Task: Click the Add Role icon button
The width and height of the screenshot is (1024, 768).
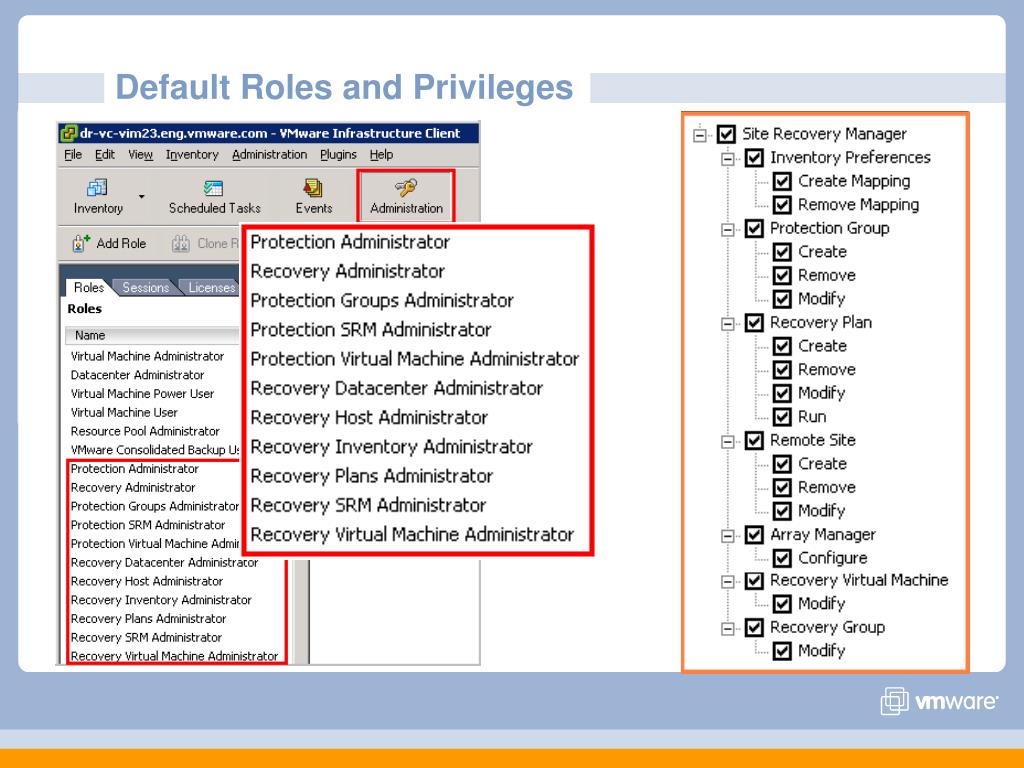Action: [81, 244]
